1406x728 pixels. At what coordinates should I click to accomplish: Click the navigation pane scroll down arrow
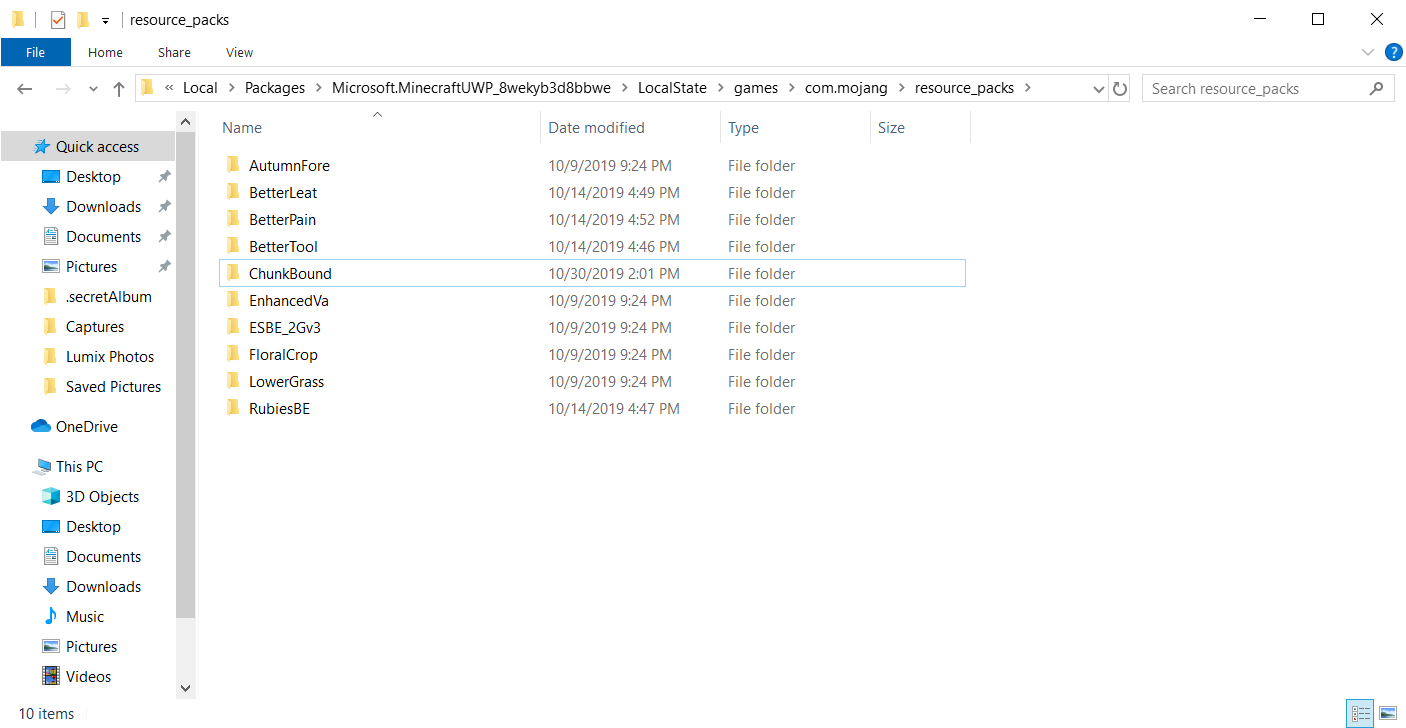[185, 688]
